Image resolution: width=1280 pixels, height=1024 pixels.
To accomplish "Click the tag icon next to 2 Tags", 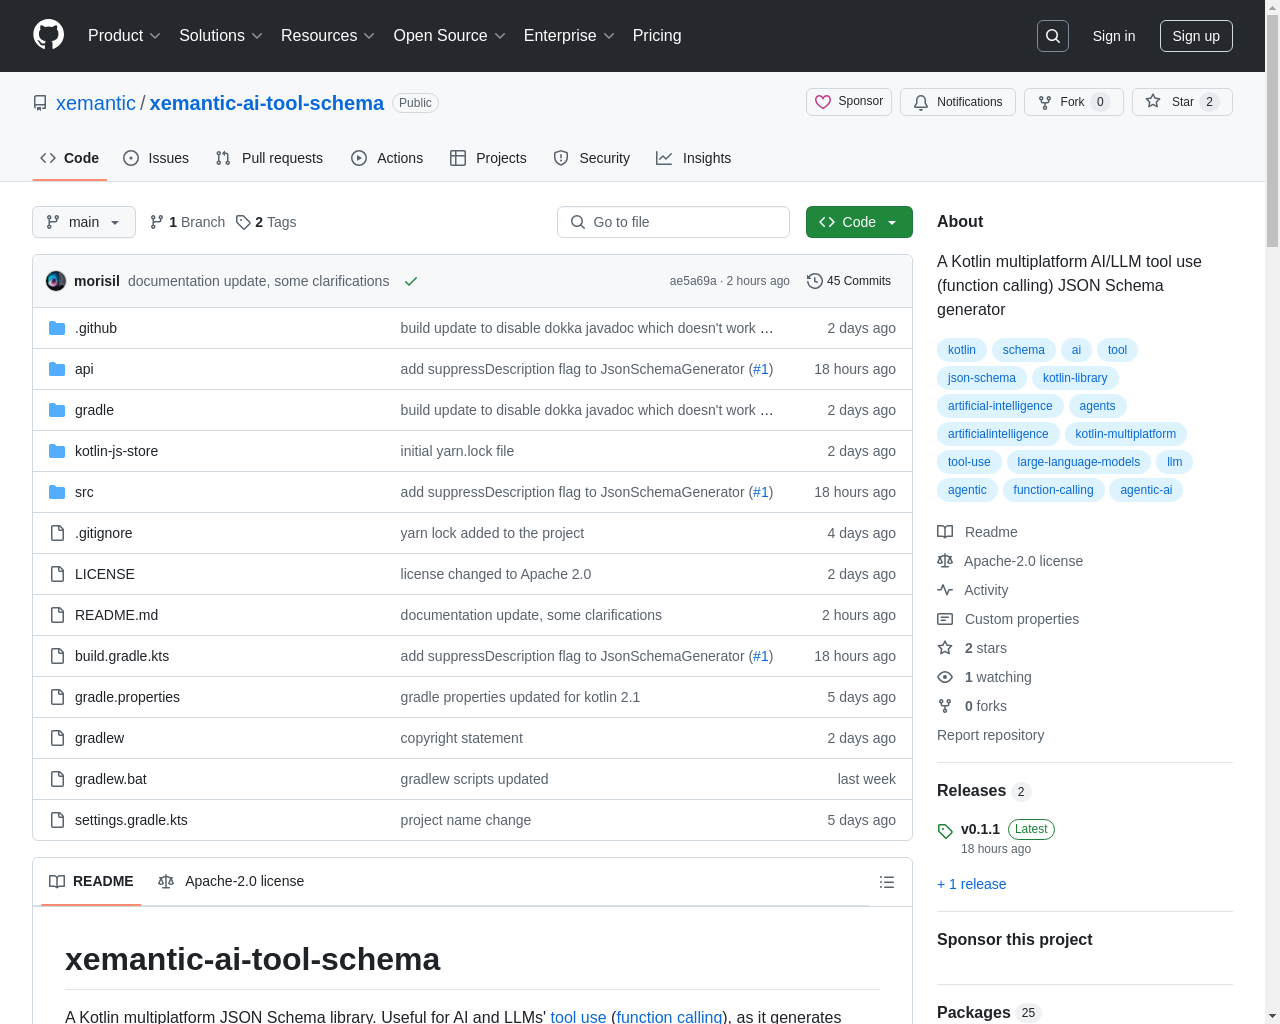I will coord(243,222).
